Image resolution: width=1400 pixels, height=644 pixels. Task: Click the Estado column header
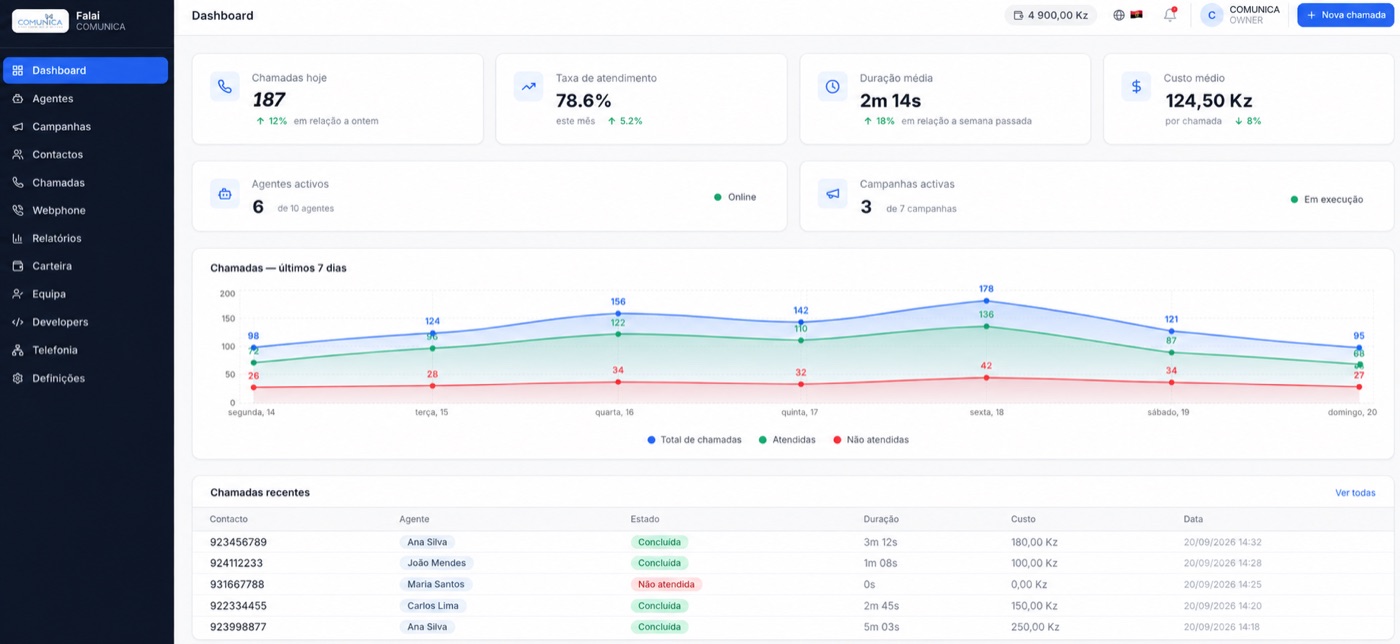[x=645, y=519]
